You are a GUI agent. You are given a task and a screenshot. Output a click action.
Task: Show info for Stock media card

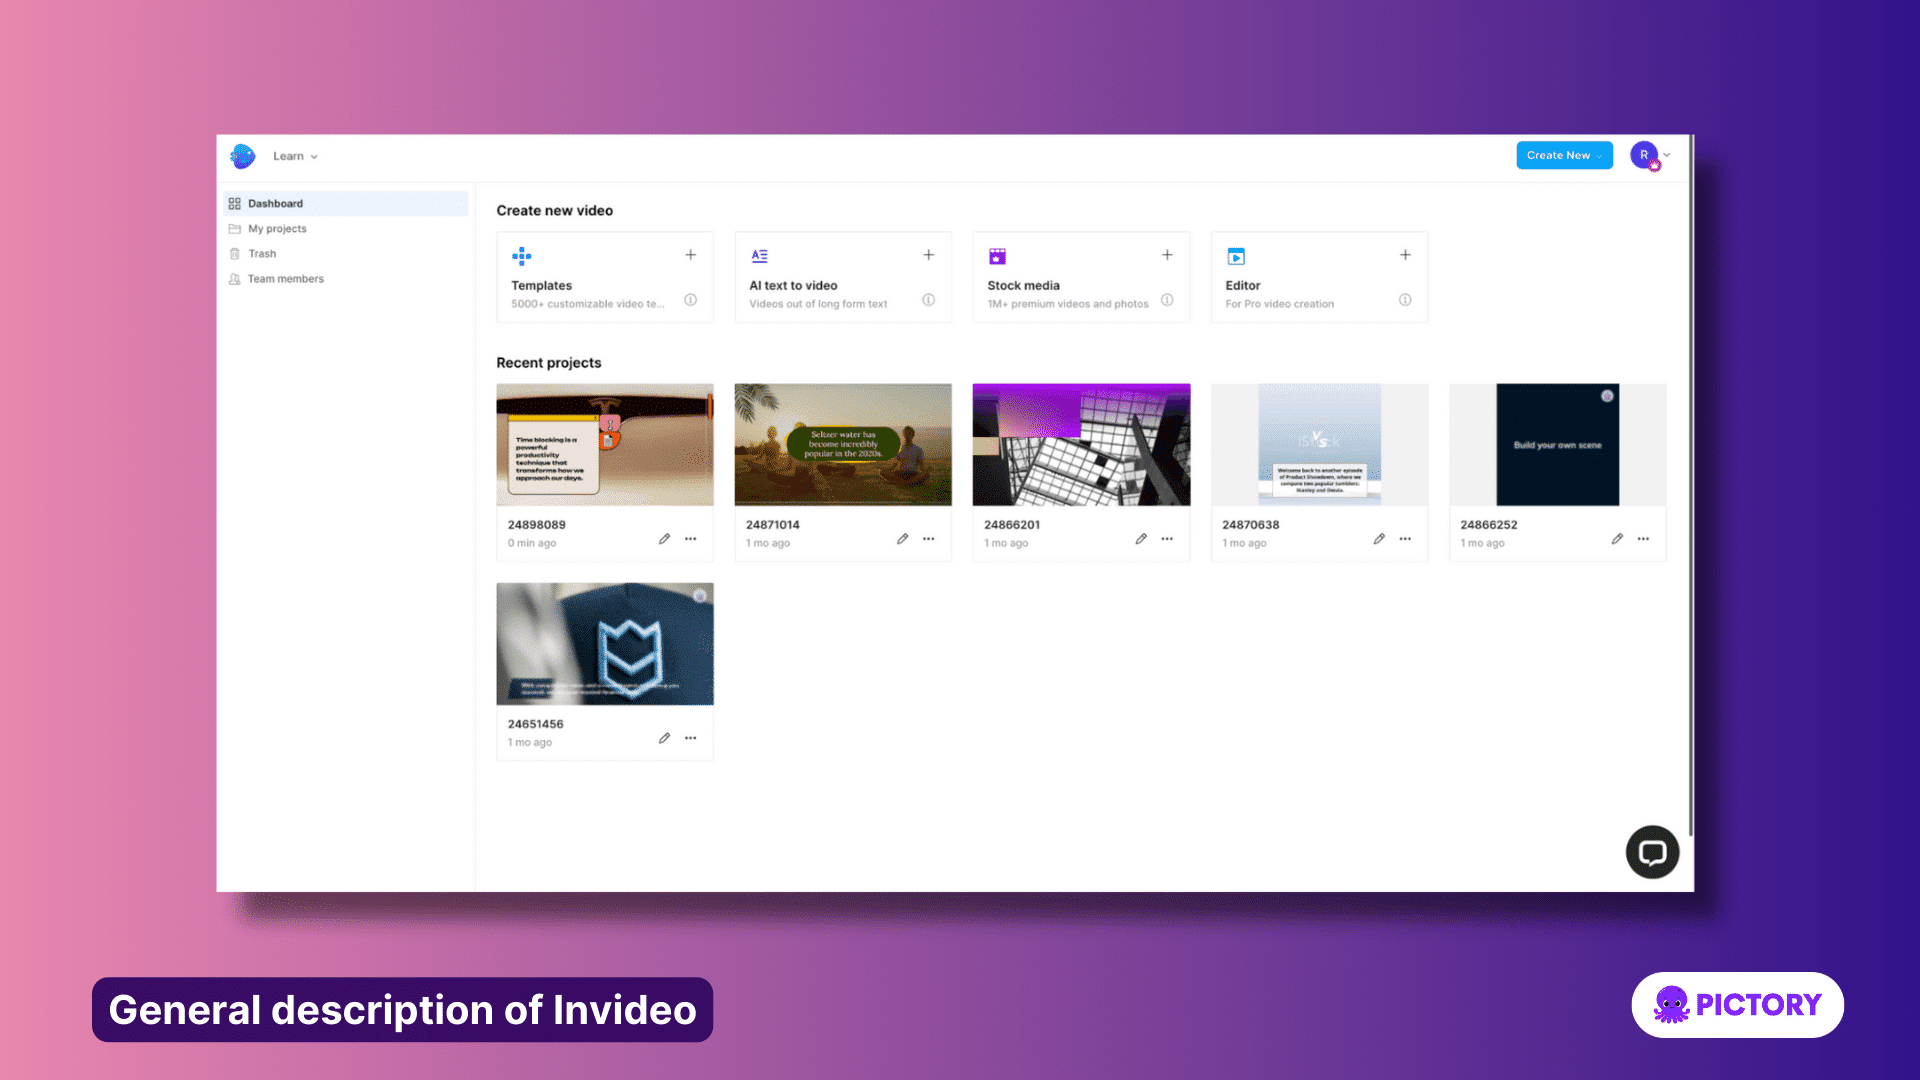click(x=1167, y=300)
